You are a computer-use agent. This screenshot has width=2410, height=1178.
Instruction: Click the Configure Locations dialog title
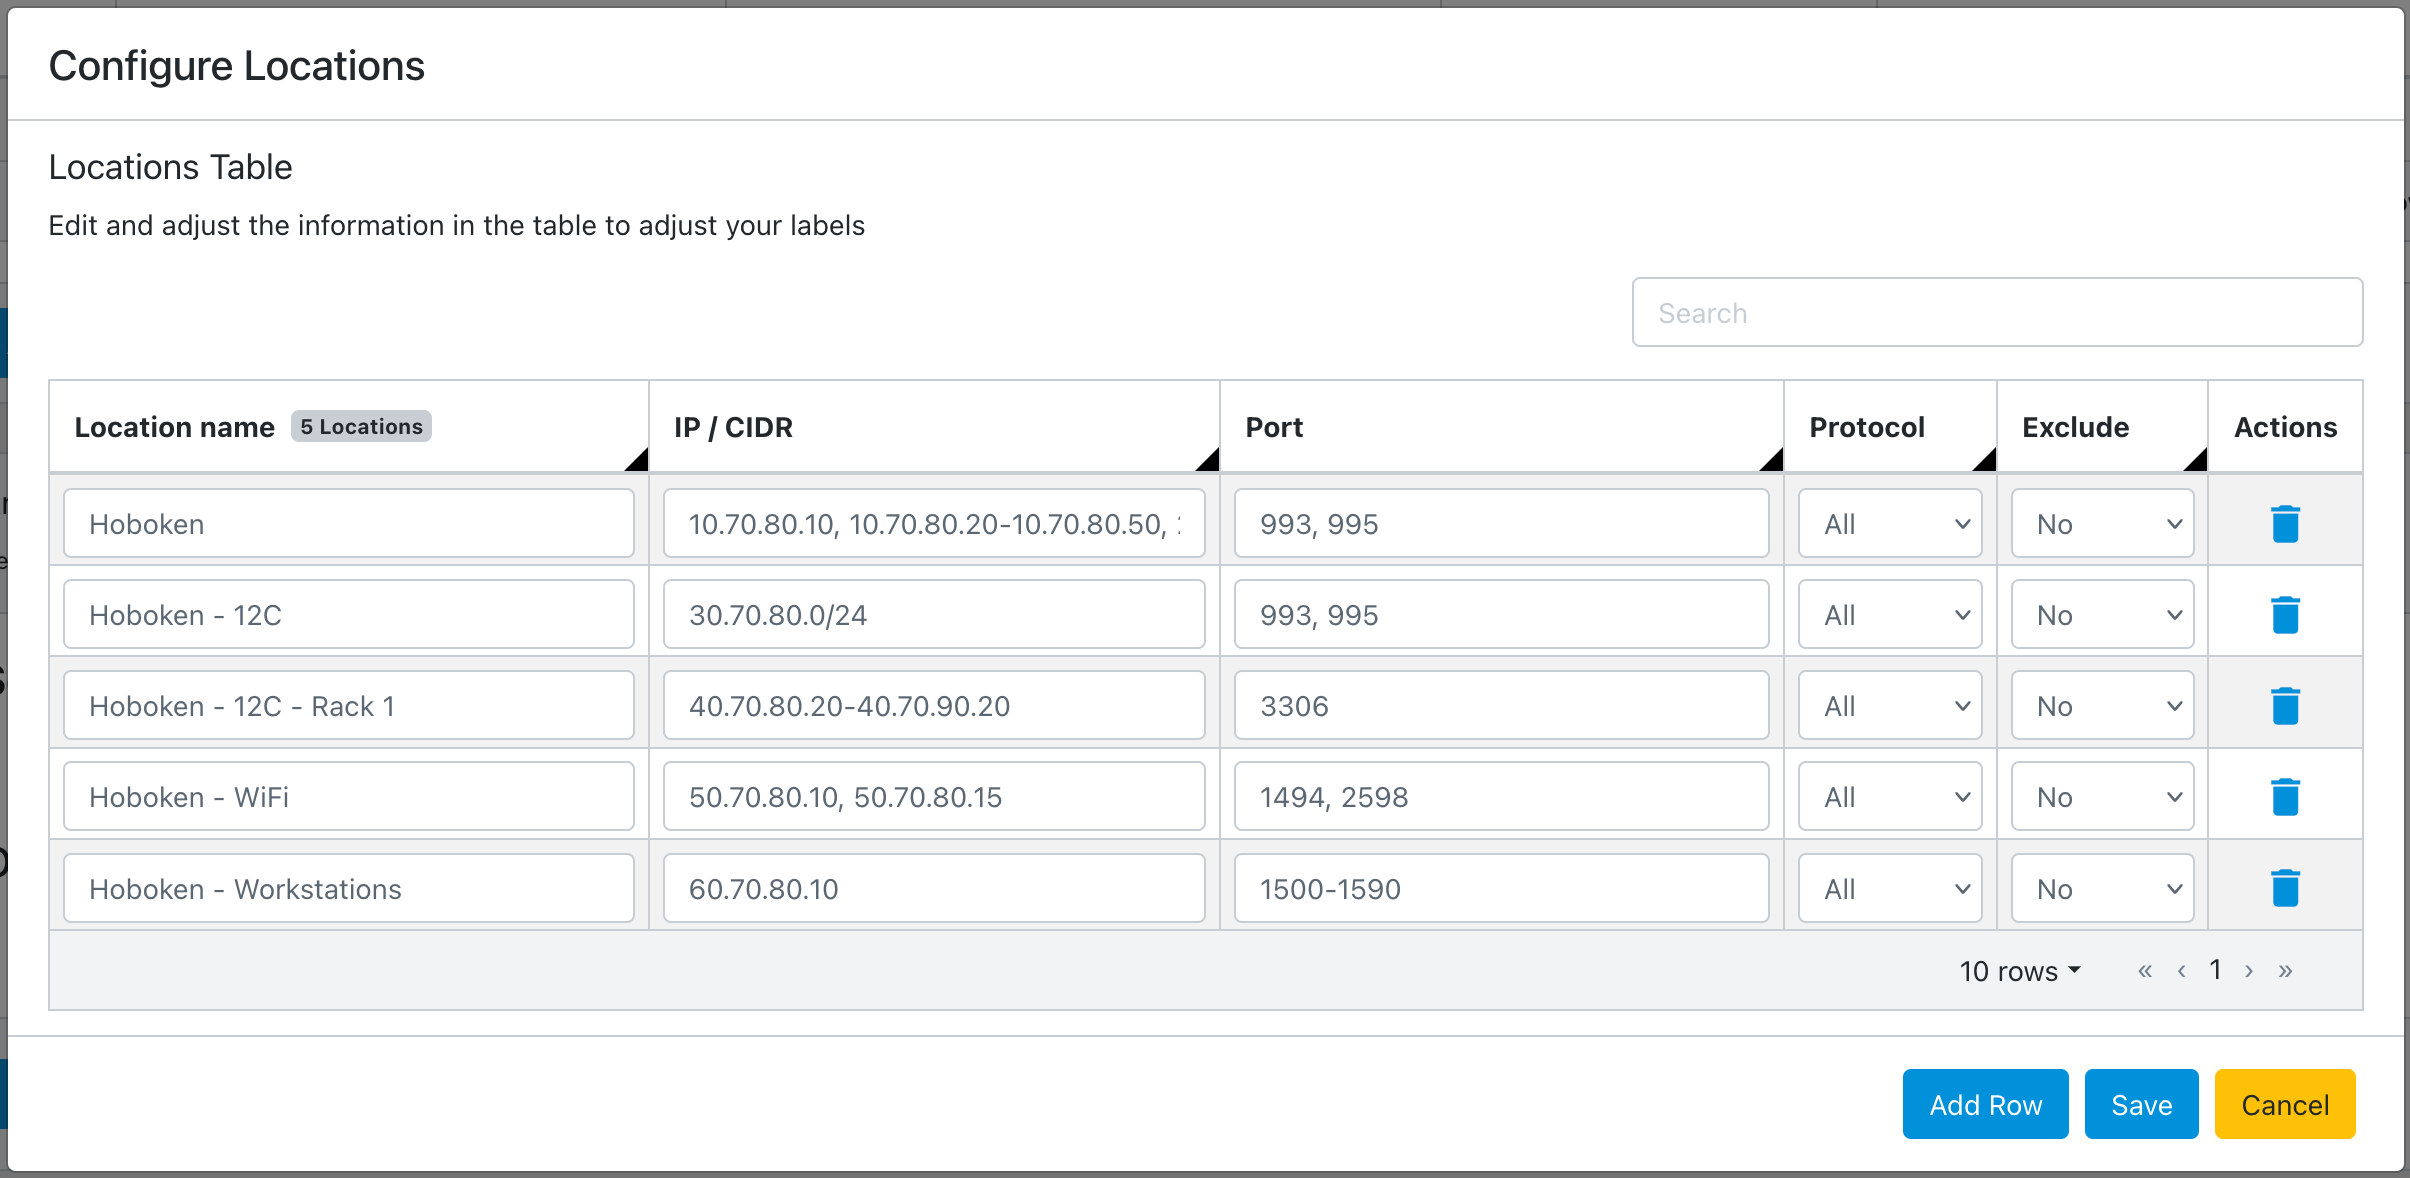click(237, 66)
